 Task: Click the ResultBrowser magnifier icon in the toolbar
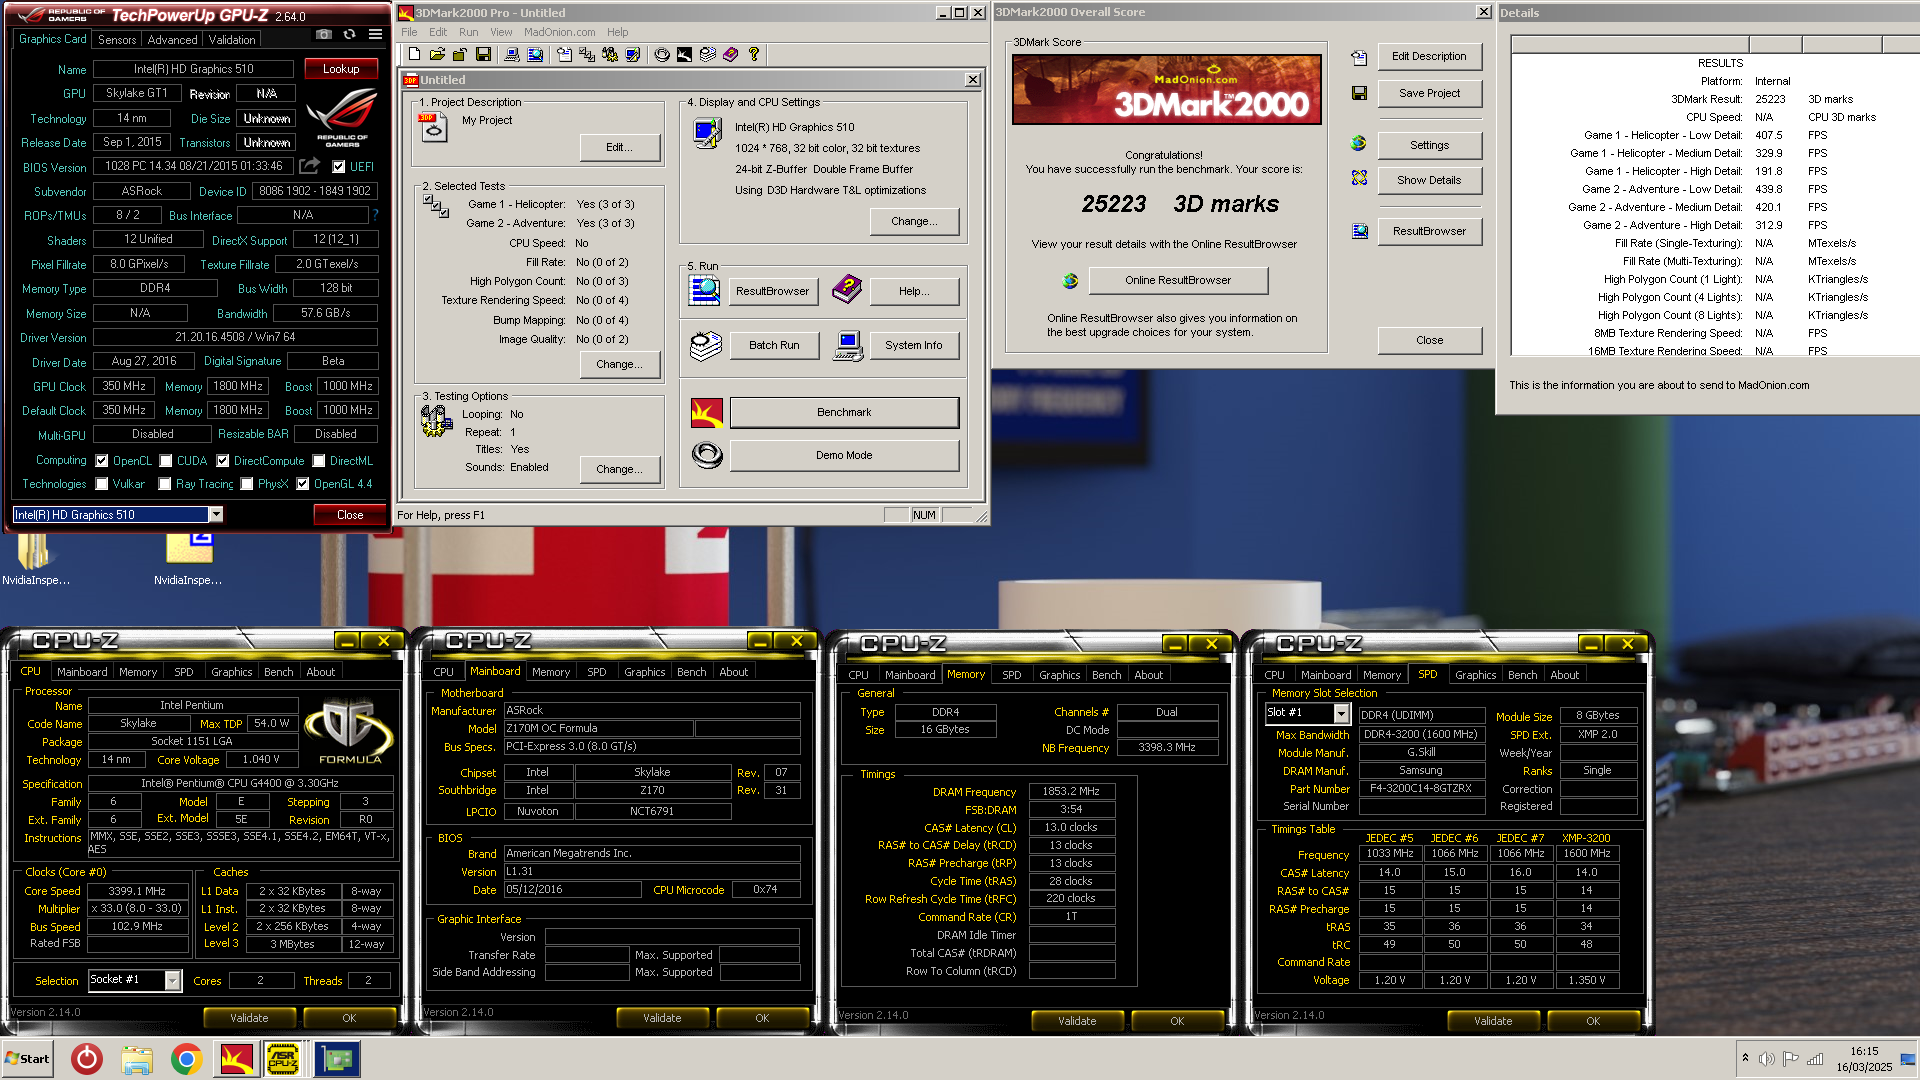pyautogui.click(x=535, y=55)
